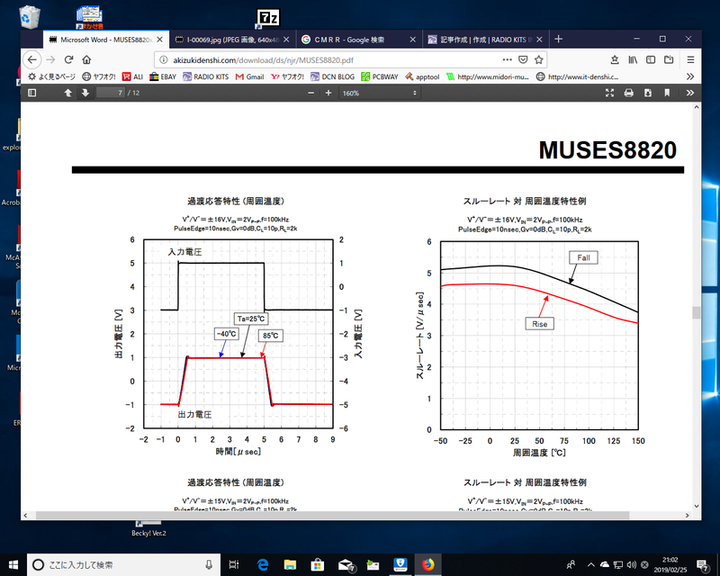
Task: Download the MUSES8820 PDF file
Action: point(647,93)
